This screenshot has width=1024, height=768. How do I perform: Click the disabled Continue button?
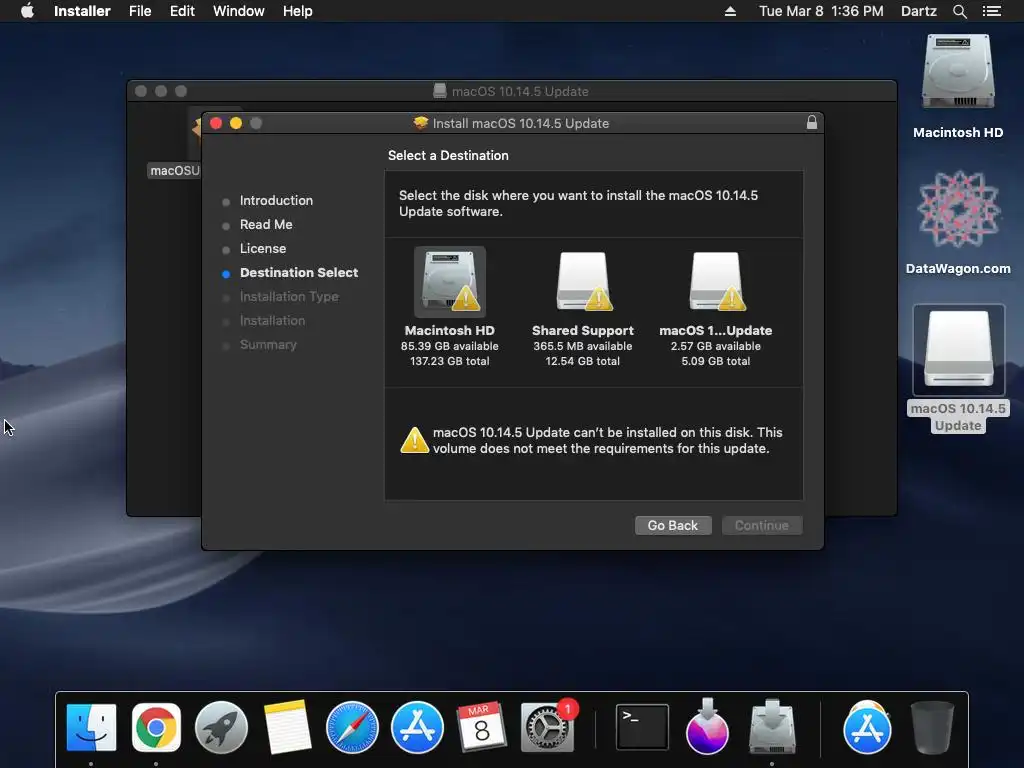tap(761, 525)
